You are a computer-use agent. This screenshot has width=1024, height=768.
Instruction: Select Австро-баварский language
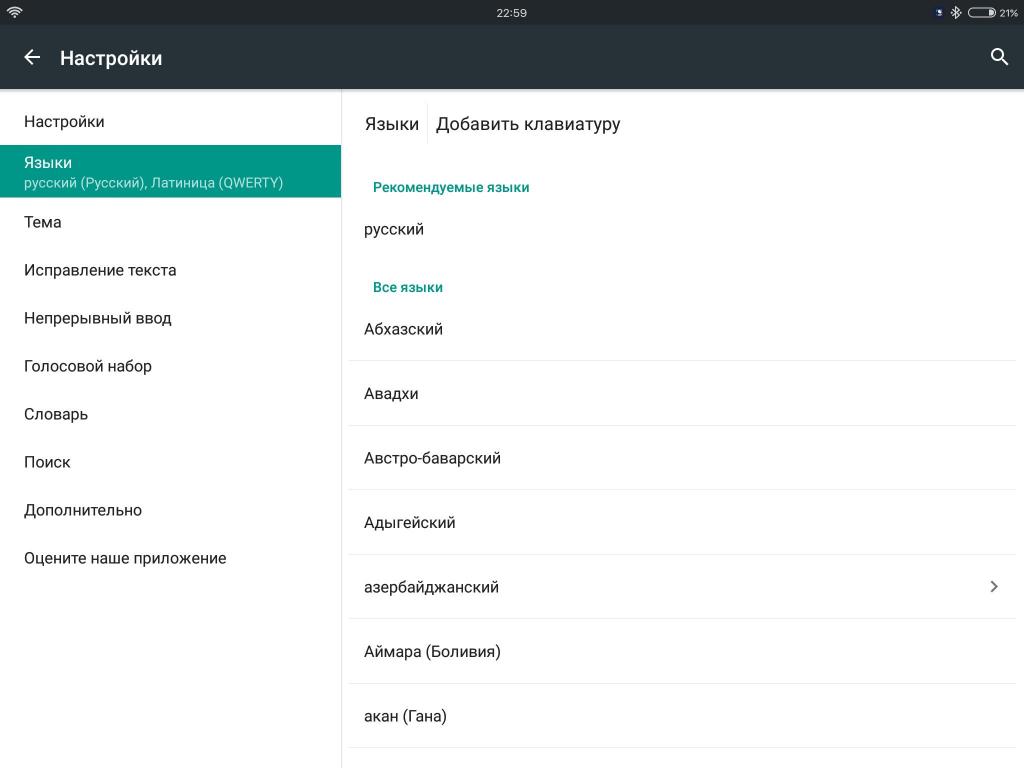coord(682,458)
